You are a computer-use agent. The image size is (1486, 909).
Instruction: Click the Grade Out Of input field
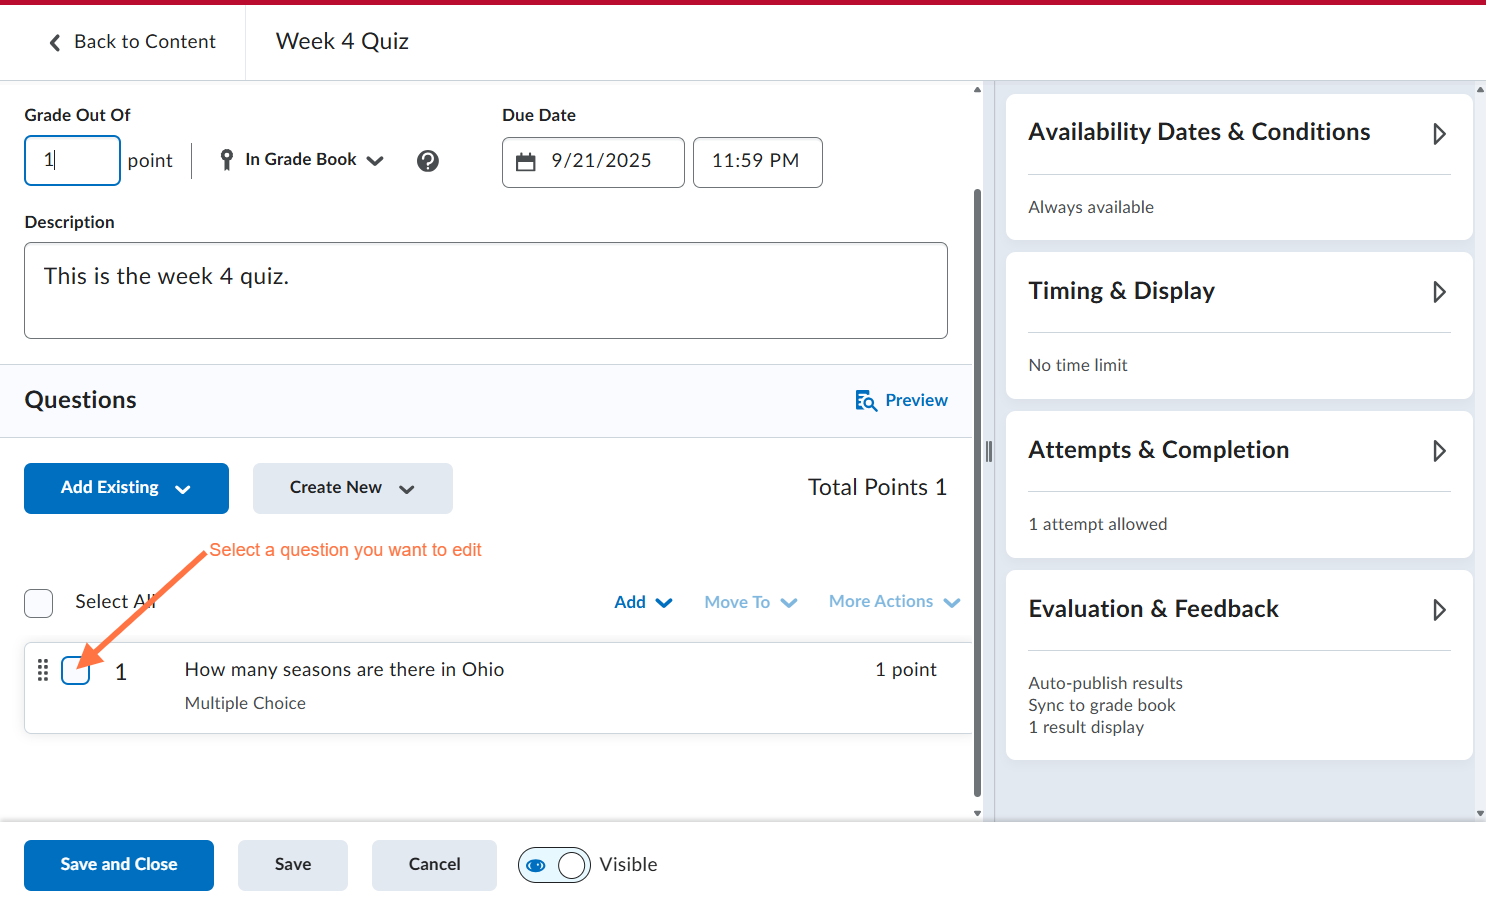tap(72, 160)
